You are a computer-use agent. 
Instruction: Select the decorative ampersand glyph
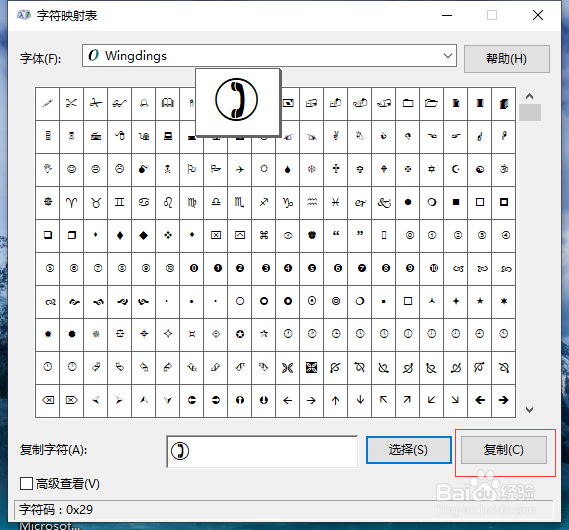[x=384, y=203]
